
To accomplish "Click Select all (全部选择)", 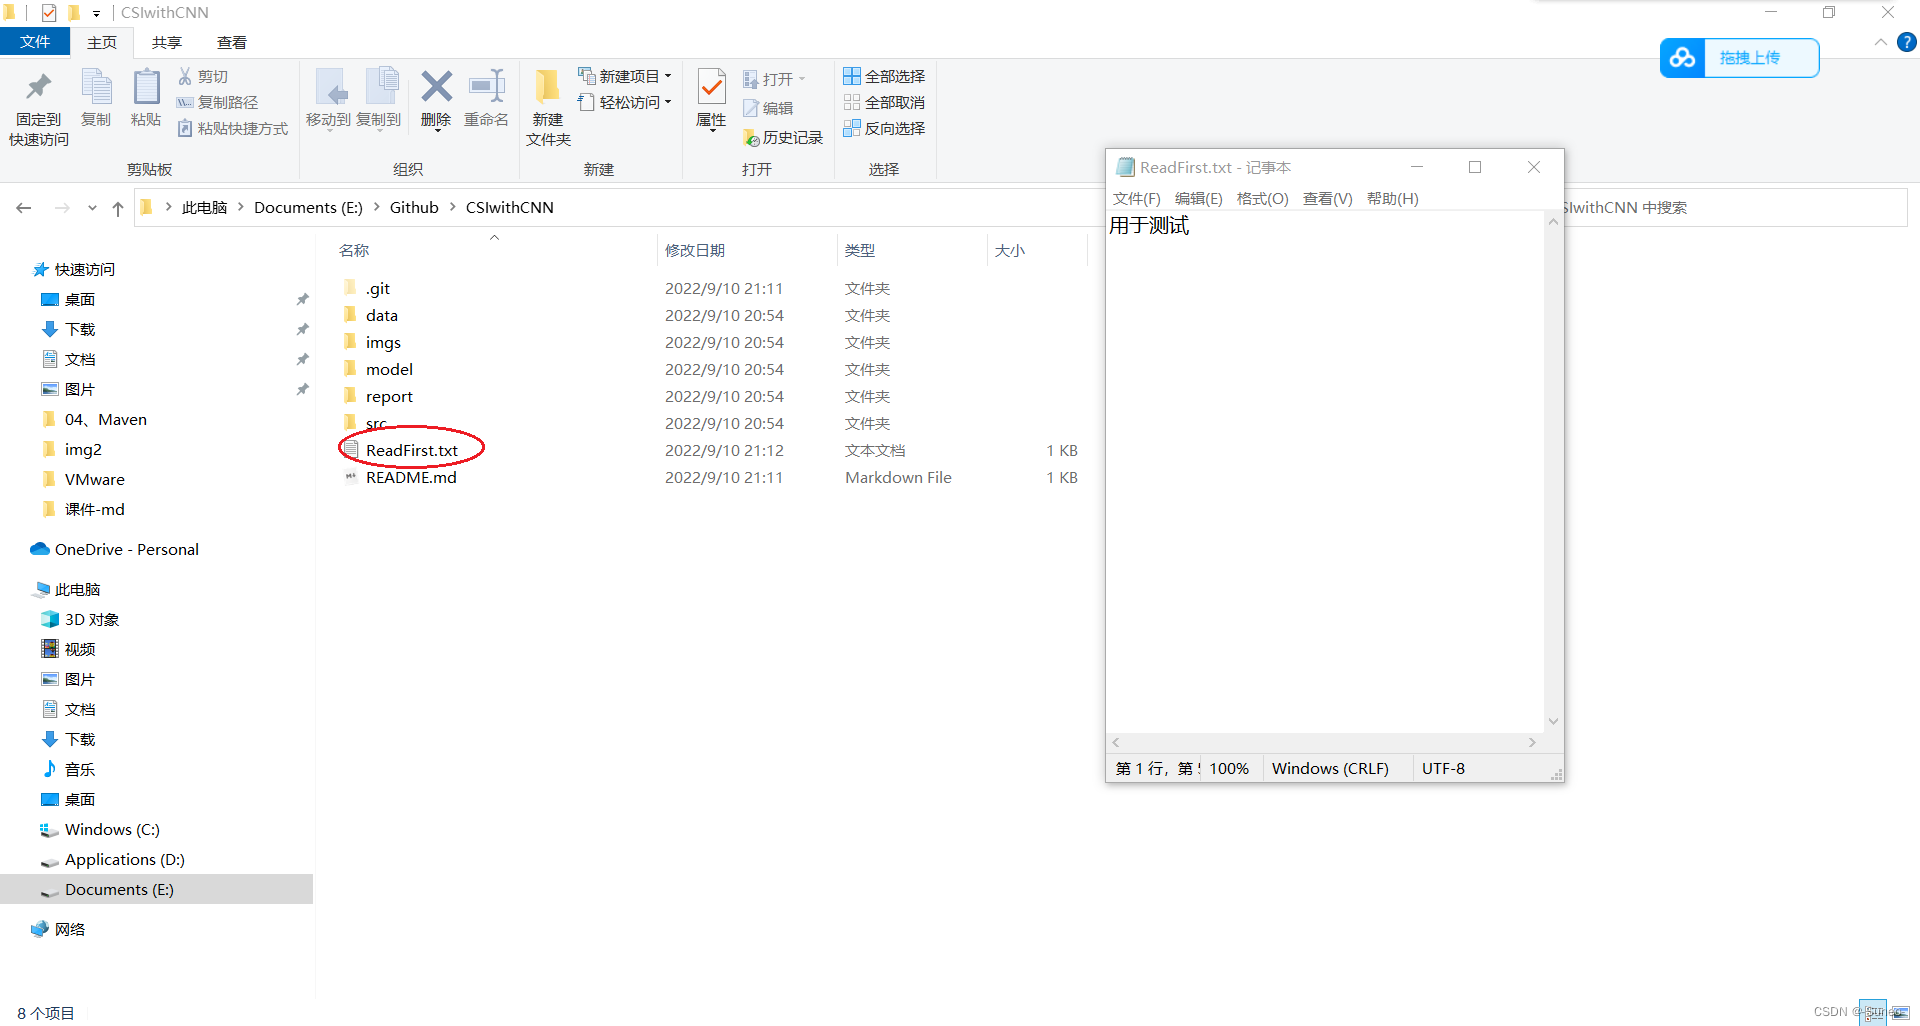I will [x=884, y=76].
